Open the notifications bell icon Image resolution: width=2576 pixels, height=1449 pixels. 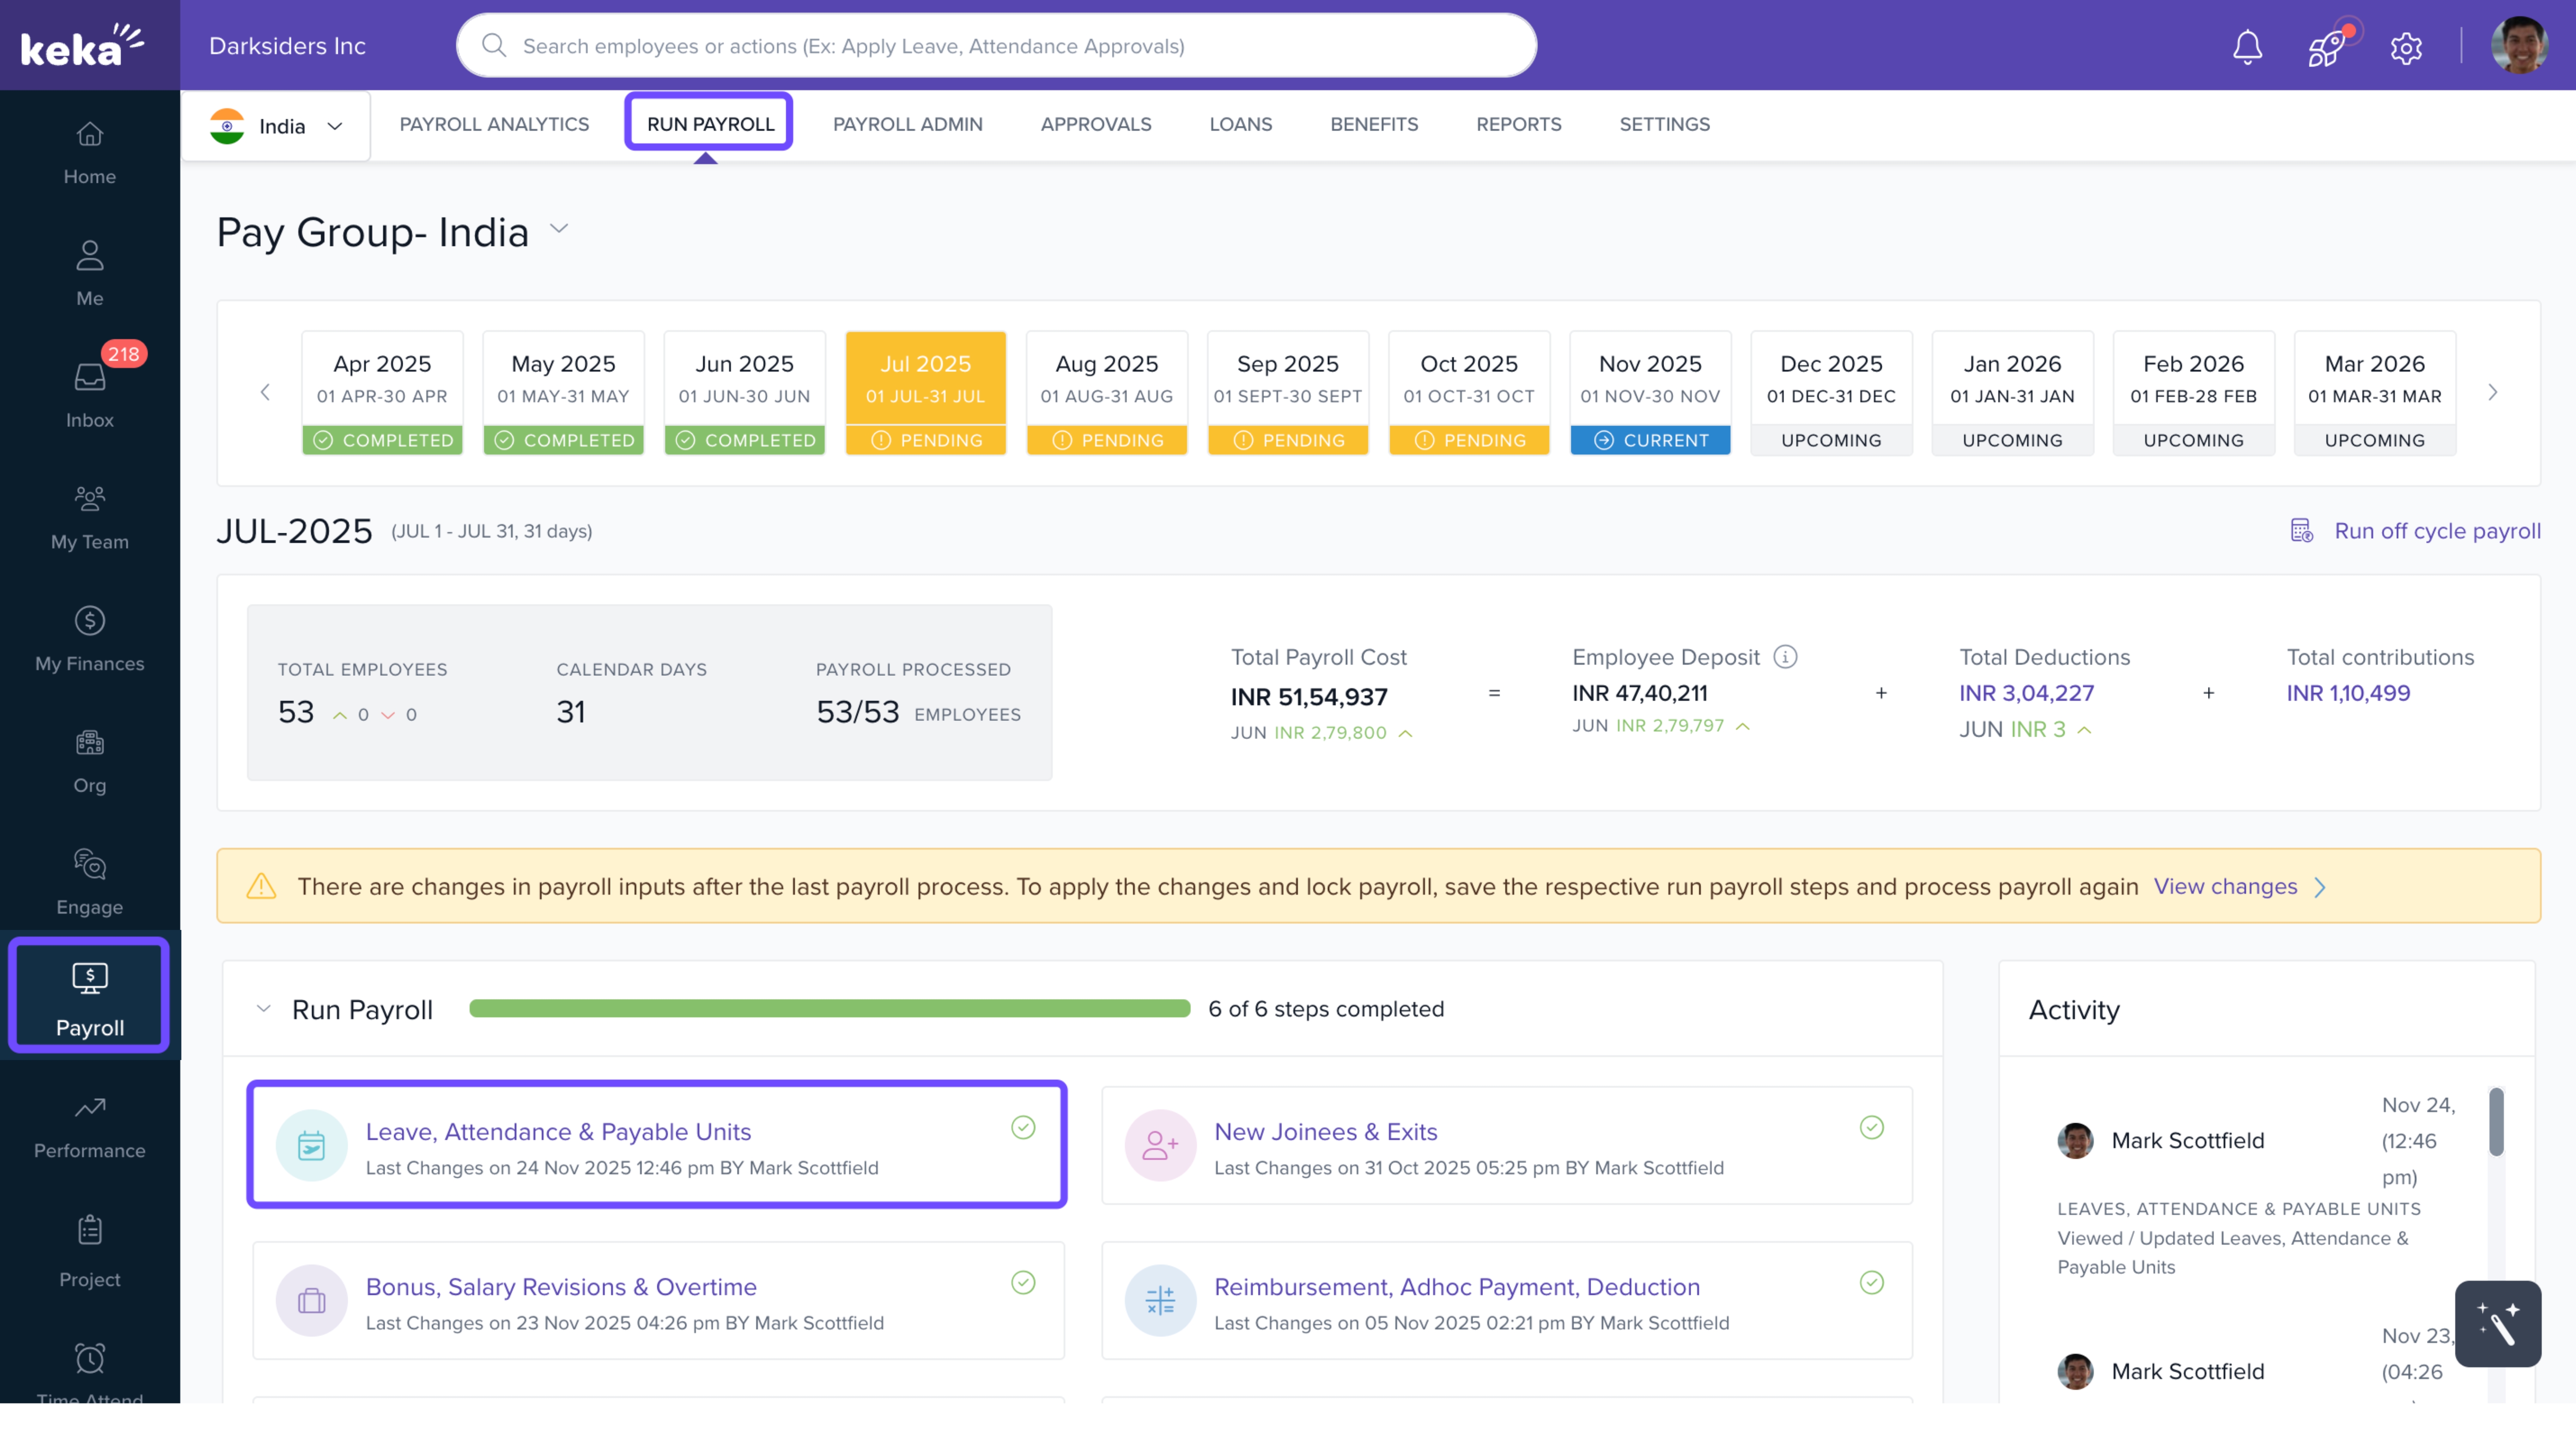2247,46
